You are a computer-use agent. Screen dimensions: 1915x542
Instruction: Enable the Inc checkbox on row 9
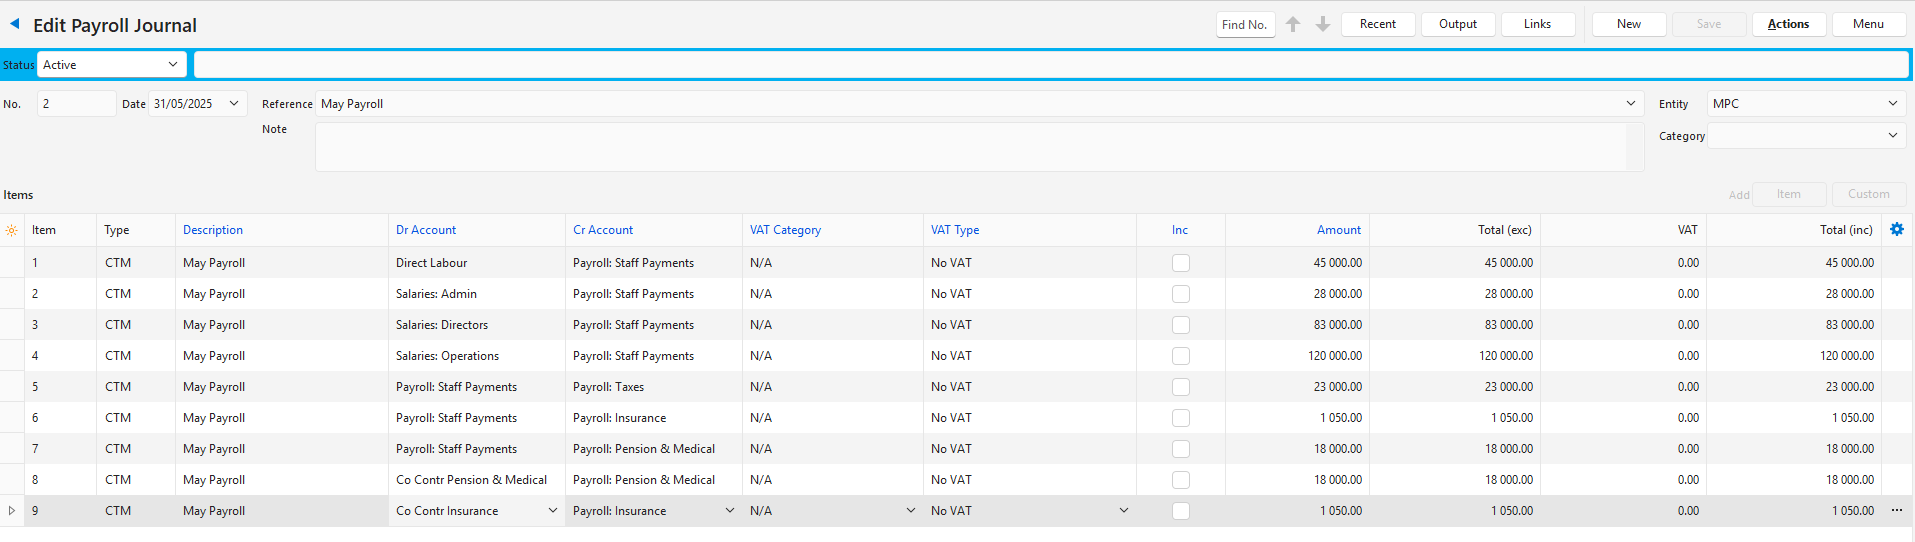[1180, 511]
